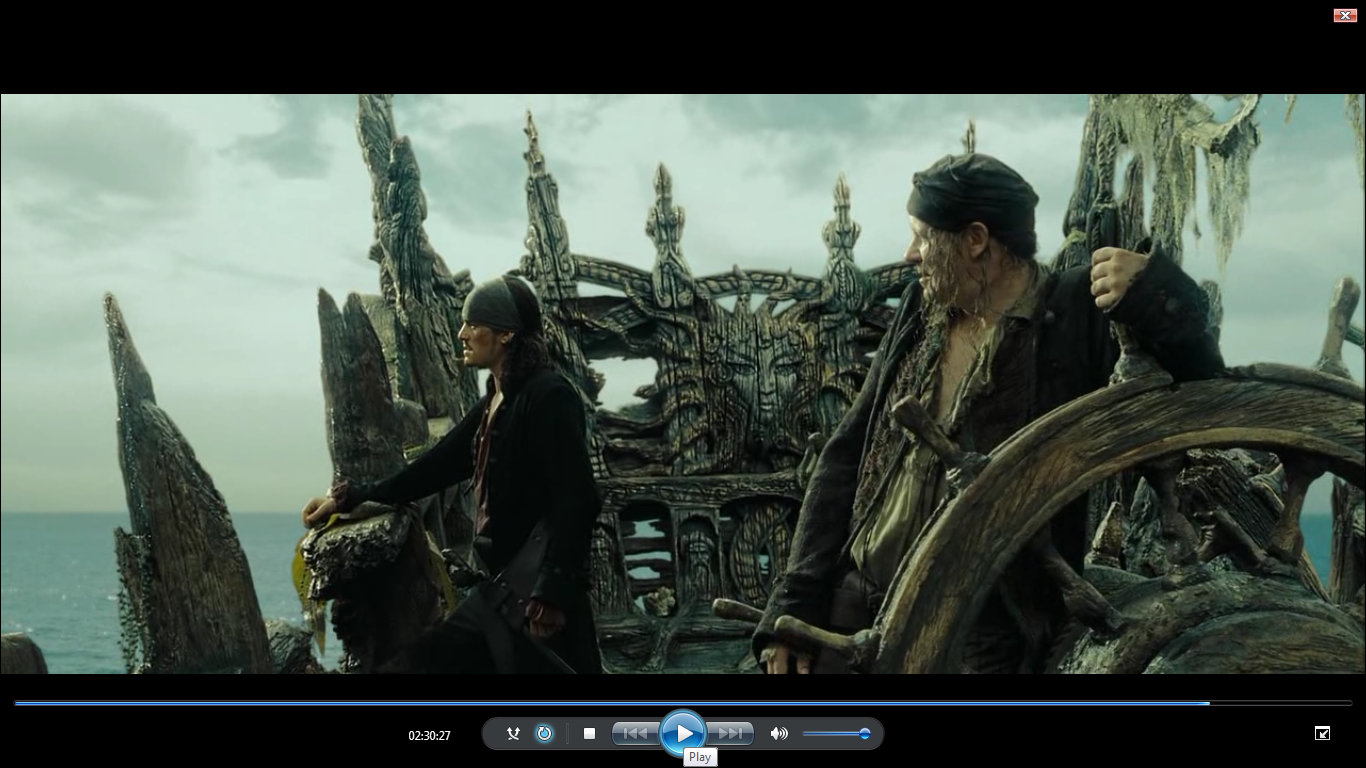Click the 02:30:27 elapsed time display
The width and height of the screenshot is (1366, 768).
tap(429, 736)
